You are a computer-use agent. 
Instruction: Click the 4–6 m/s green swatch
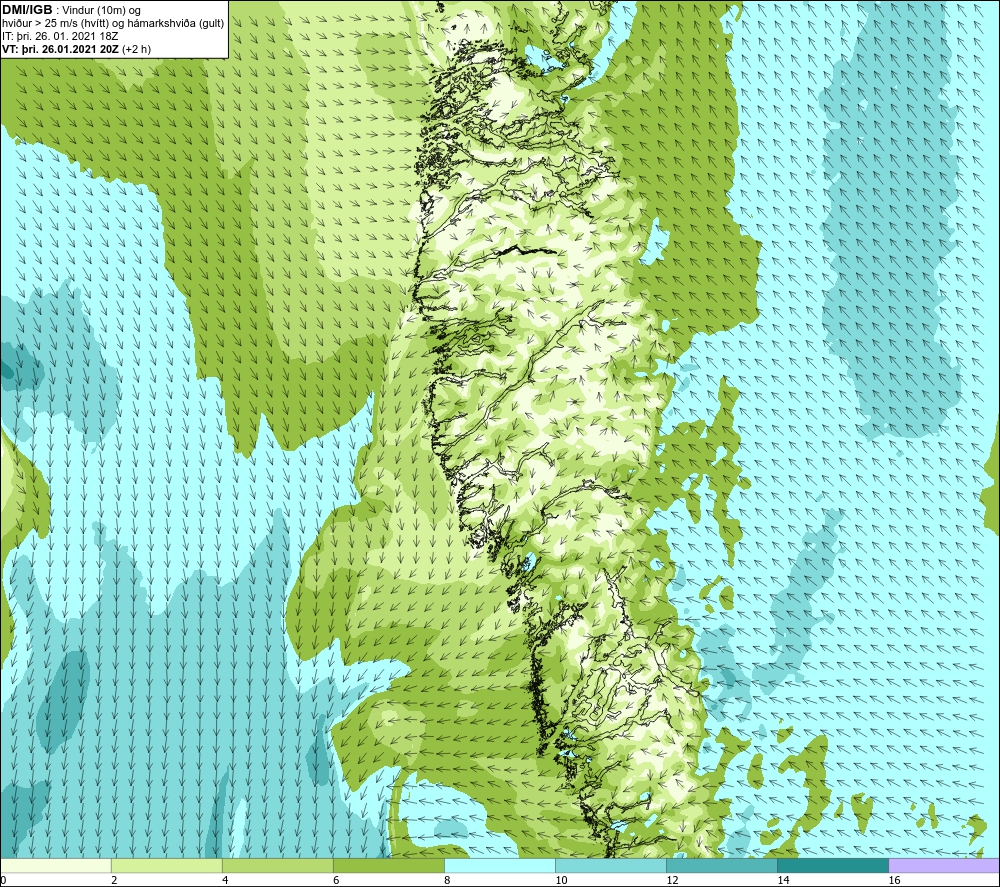click(x=277, y=865)
